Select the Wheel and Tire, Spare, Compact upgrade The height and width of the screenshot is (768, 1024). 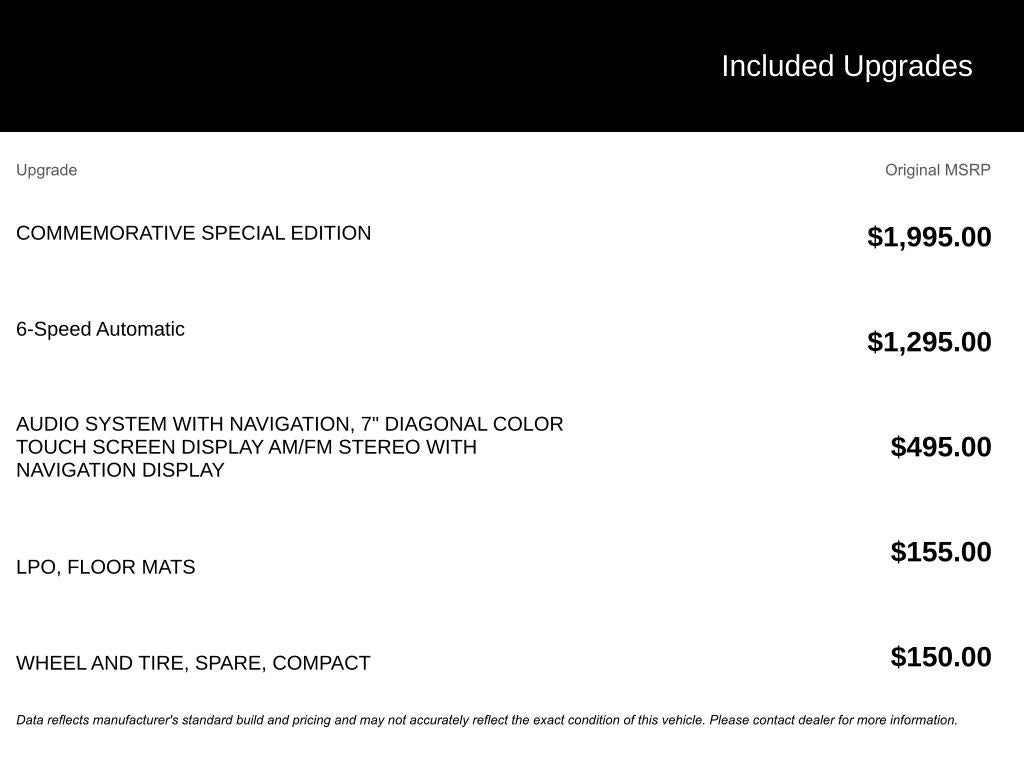(x=193, y=663)
